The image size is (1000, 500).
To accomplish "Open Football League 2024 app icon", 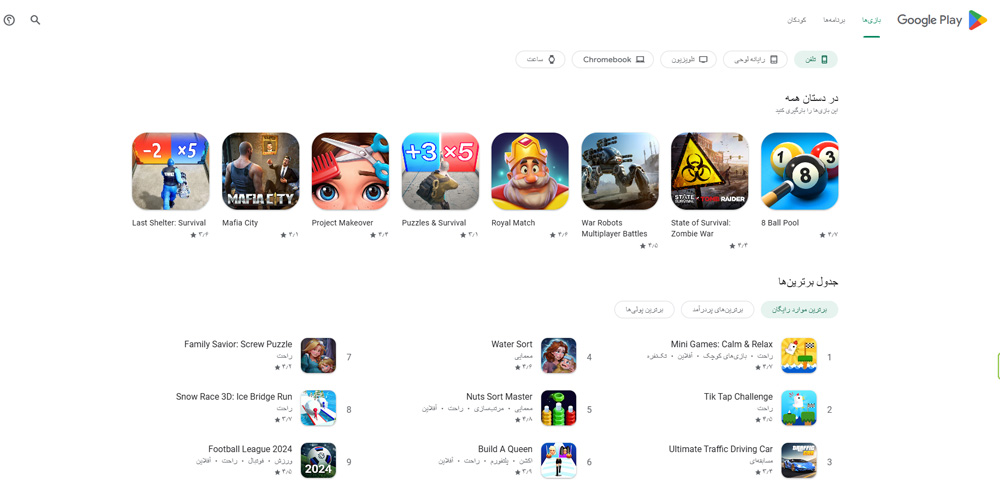I will point(318,460).
